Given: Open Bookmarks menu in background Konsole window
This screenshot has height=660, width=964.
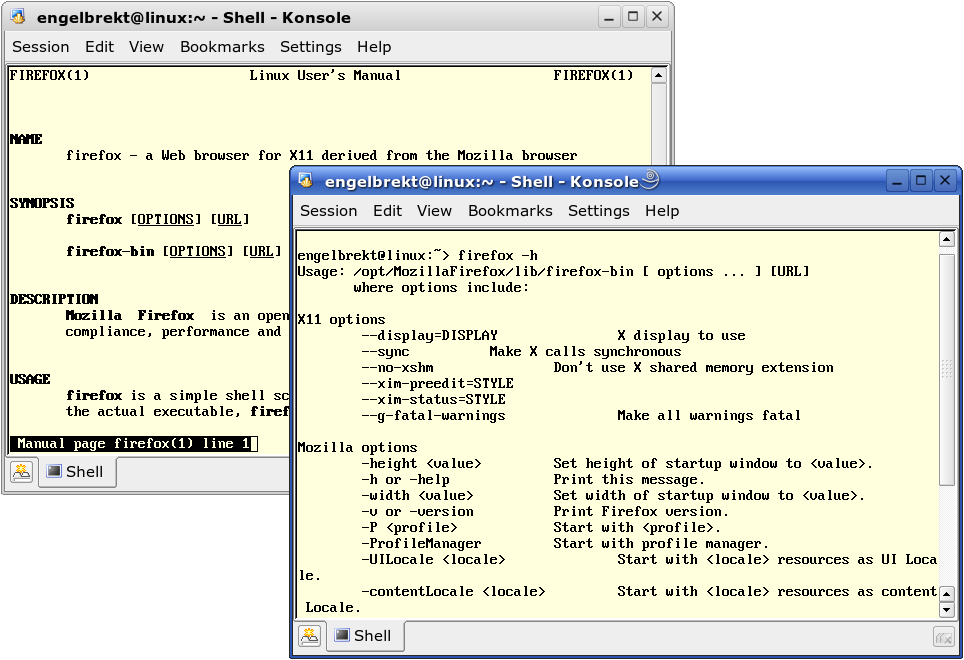Looking at the screenshot, I should (x=223, y=47).
